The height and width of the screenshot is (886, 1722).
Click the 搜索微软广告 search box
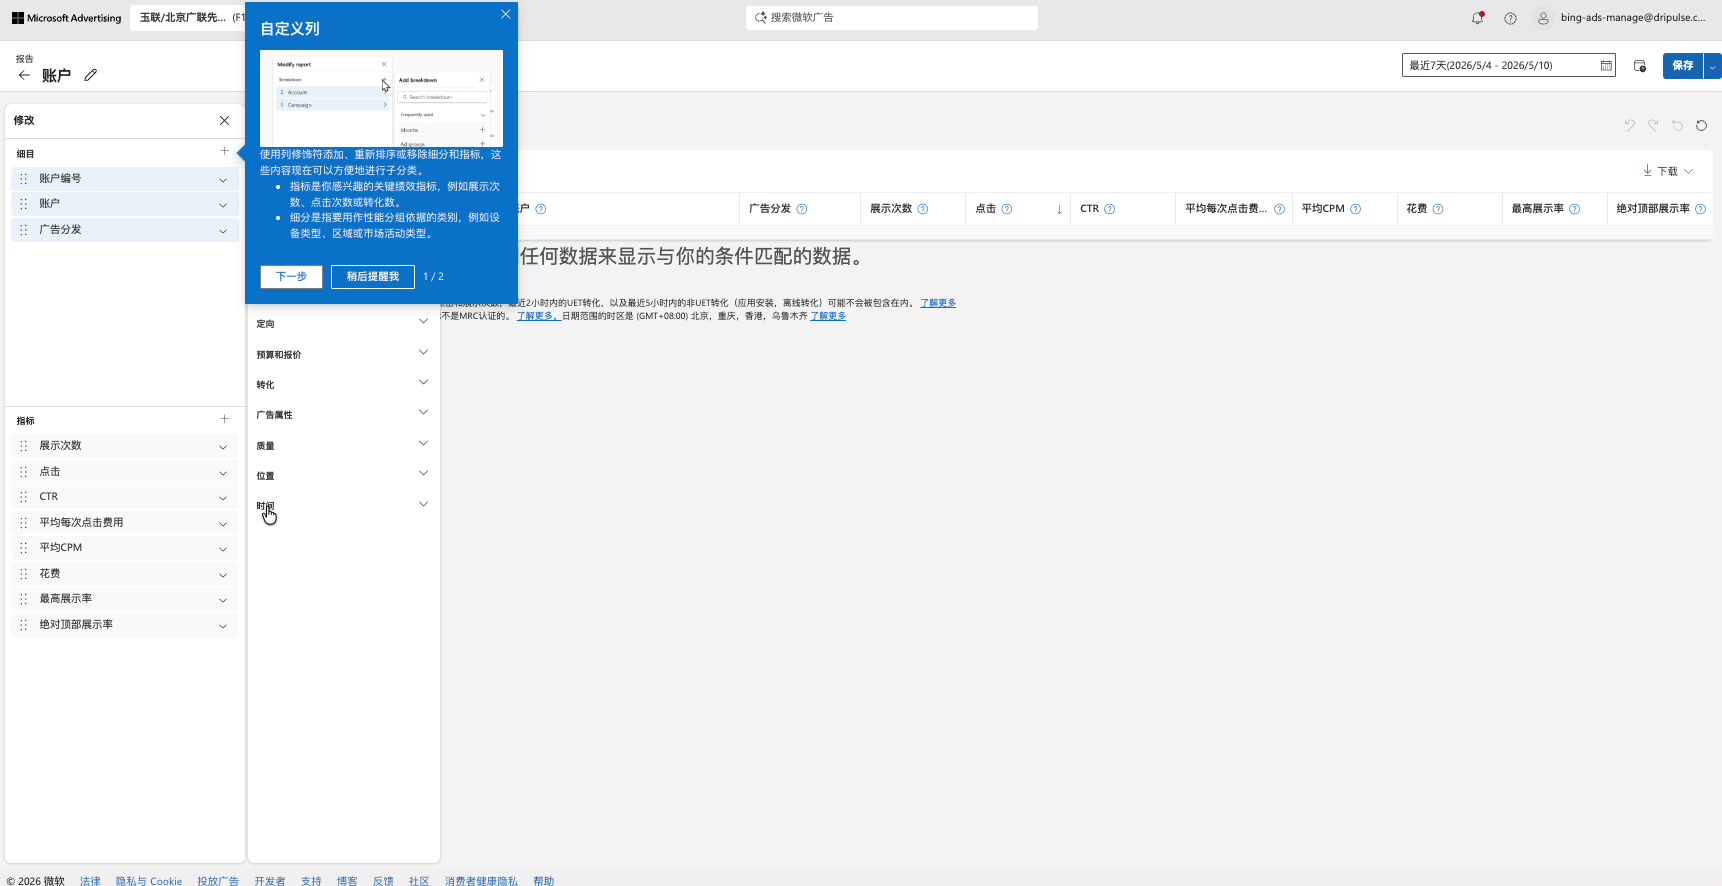pos(892,18)
